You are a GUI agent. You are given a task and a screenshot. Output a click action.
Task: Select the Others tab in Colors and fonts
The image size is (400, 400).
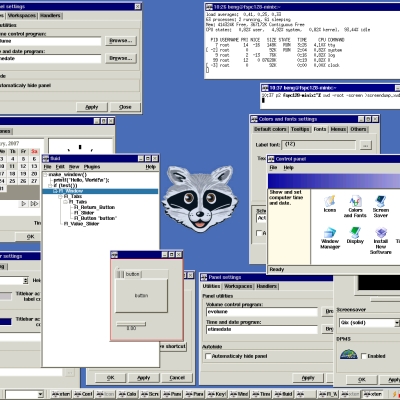[358, 129]
